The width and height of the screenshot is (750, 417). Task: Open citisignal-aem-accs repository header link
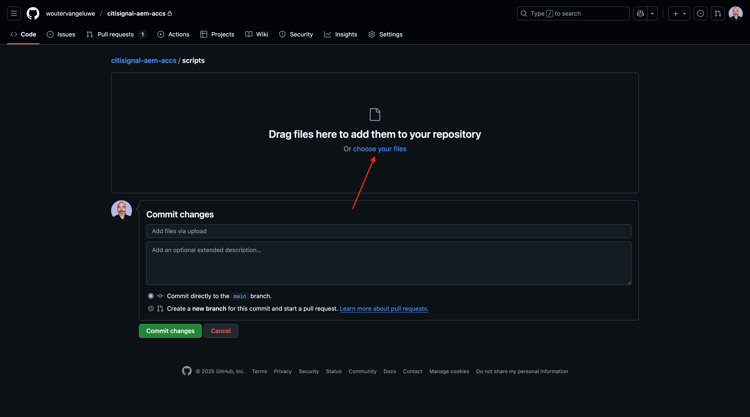coord(136,13)
